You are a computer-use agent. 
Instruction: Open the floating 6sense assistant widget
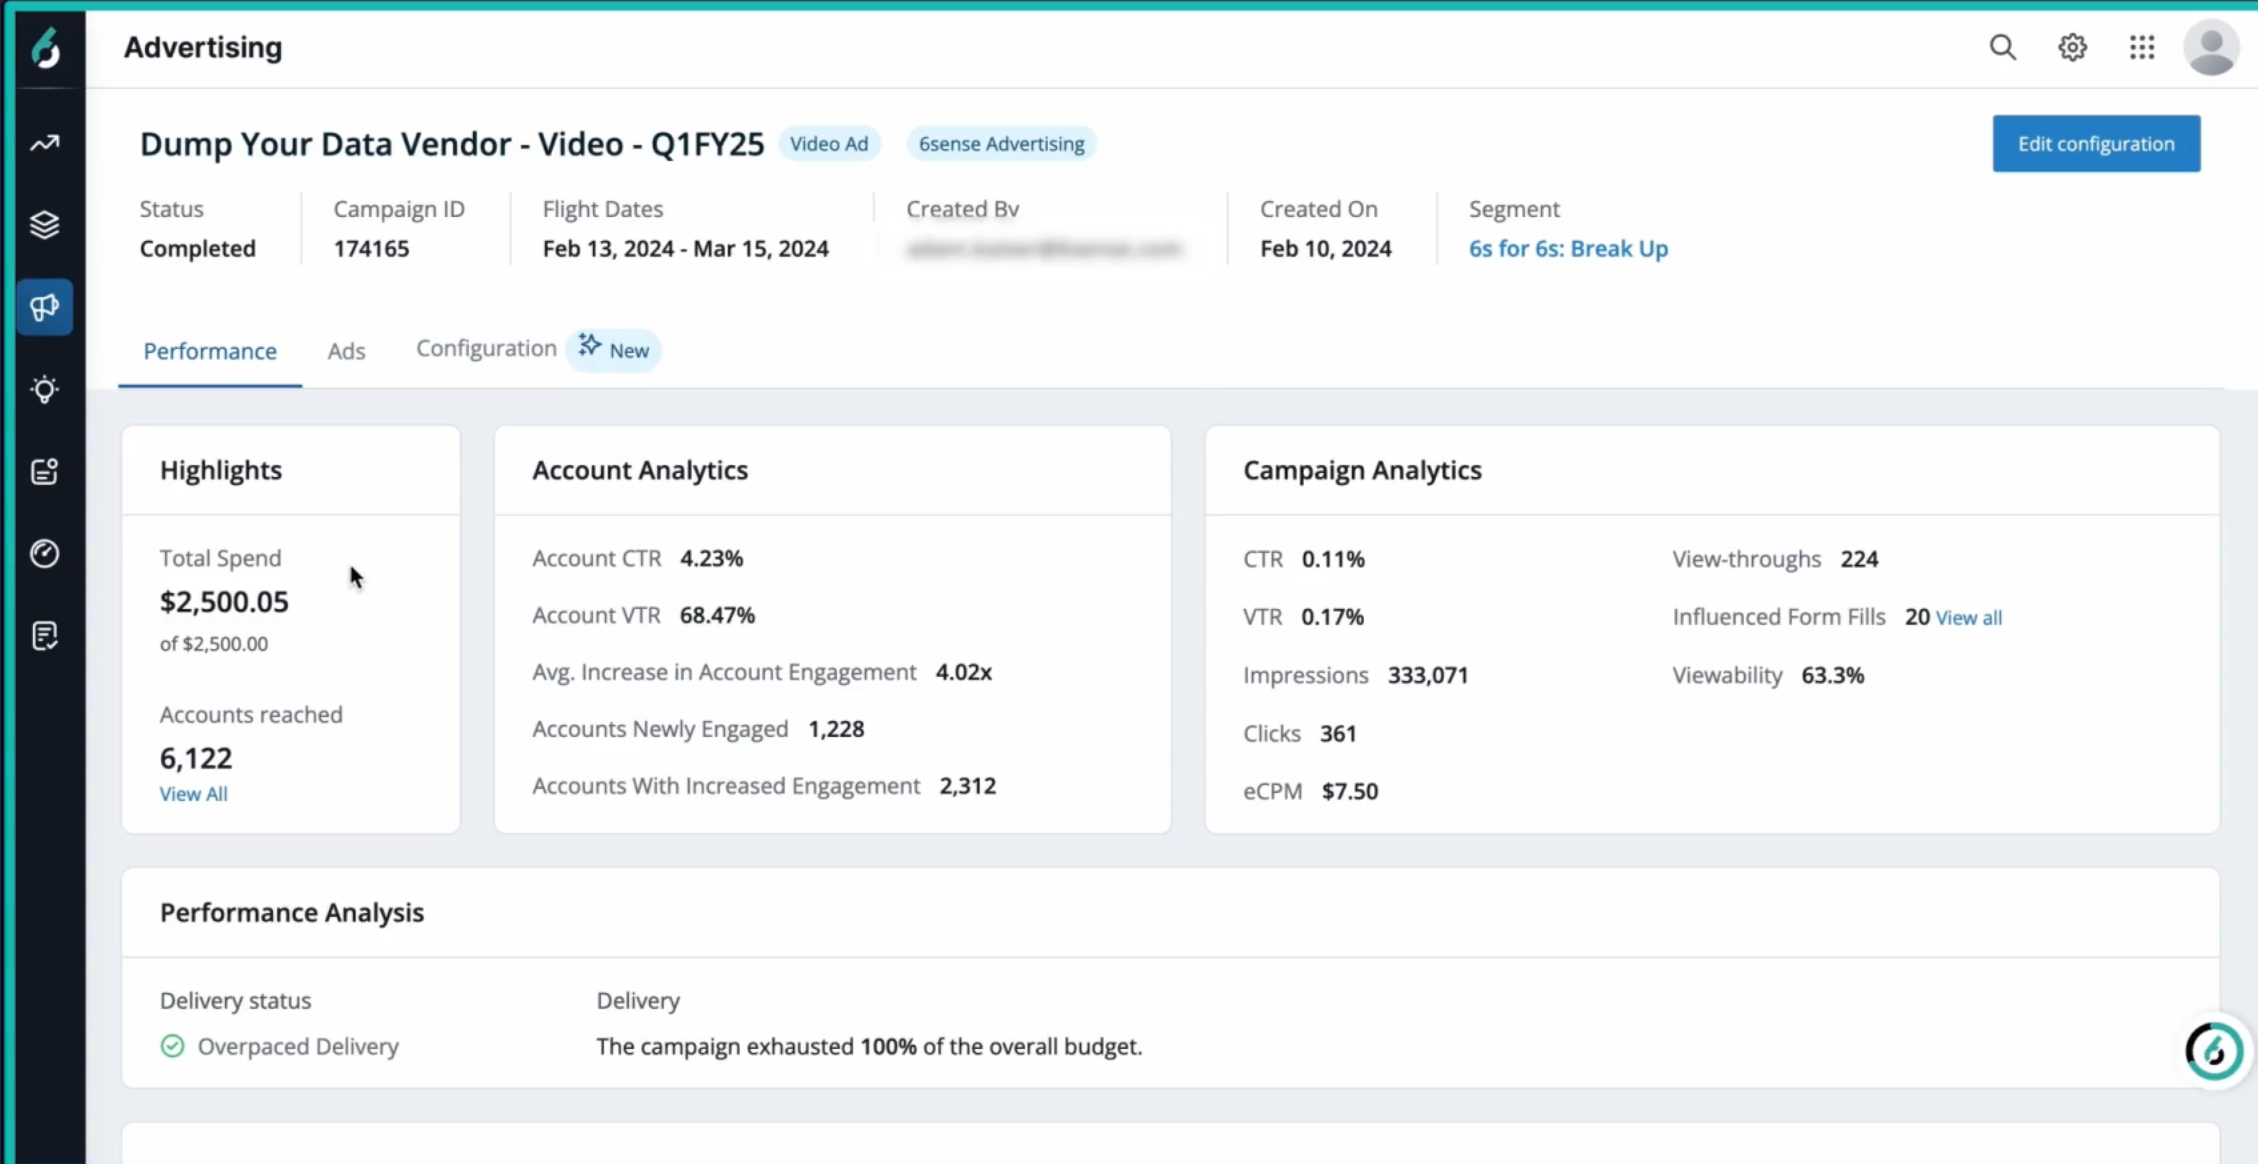click(2213, 1051)
